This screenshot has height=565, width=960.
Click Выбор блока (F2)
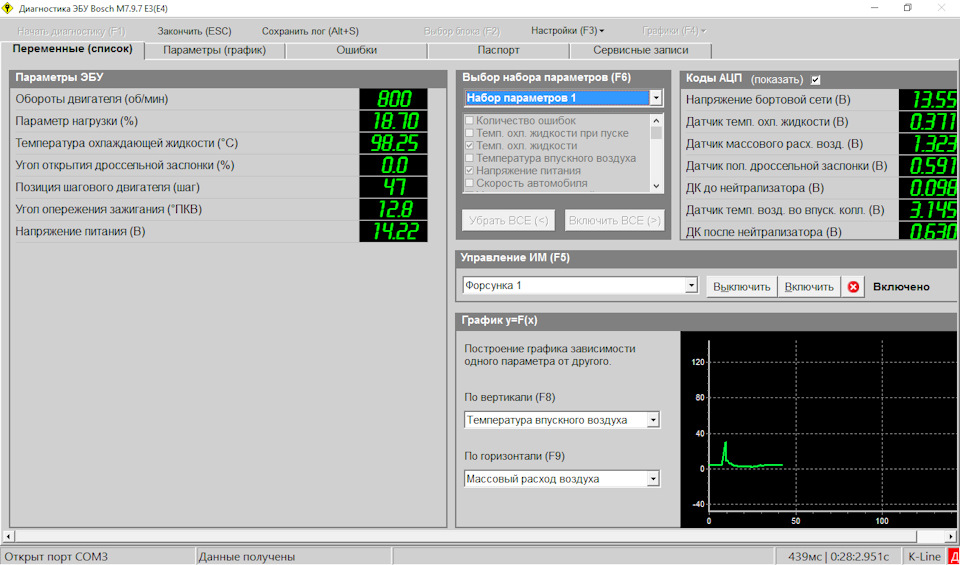(462, 31)
